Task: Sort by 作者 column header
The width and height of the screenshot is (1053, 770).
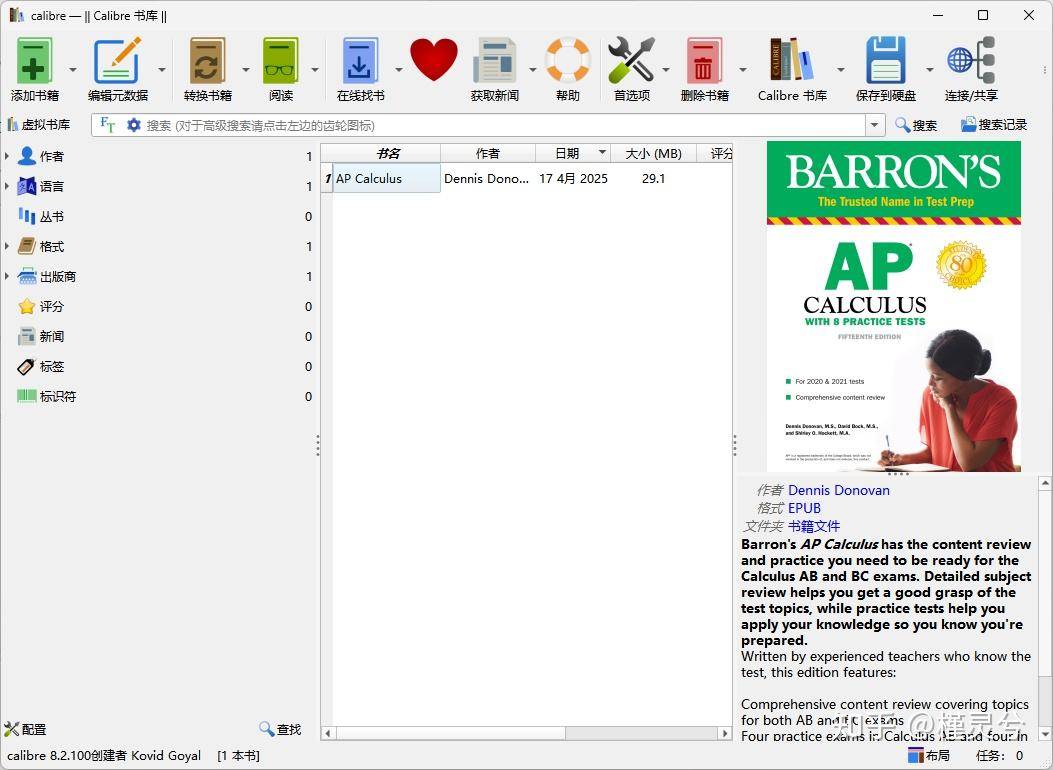Action: tap(488, 153)
